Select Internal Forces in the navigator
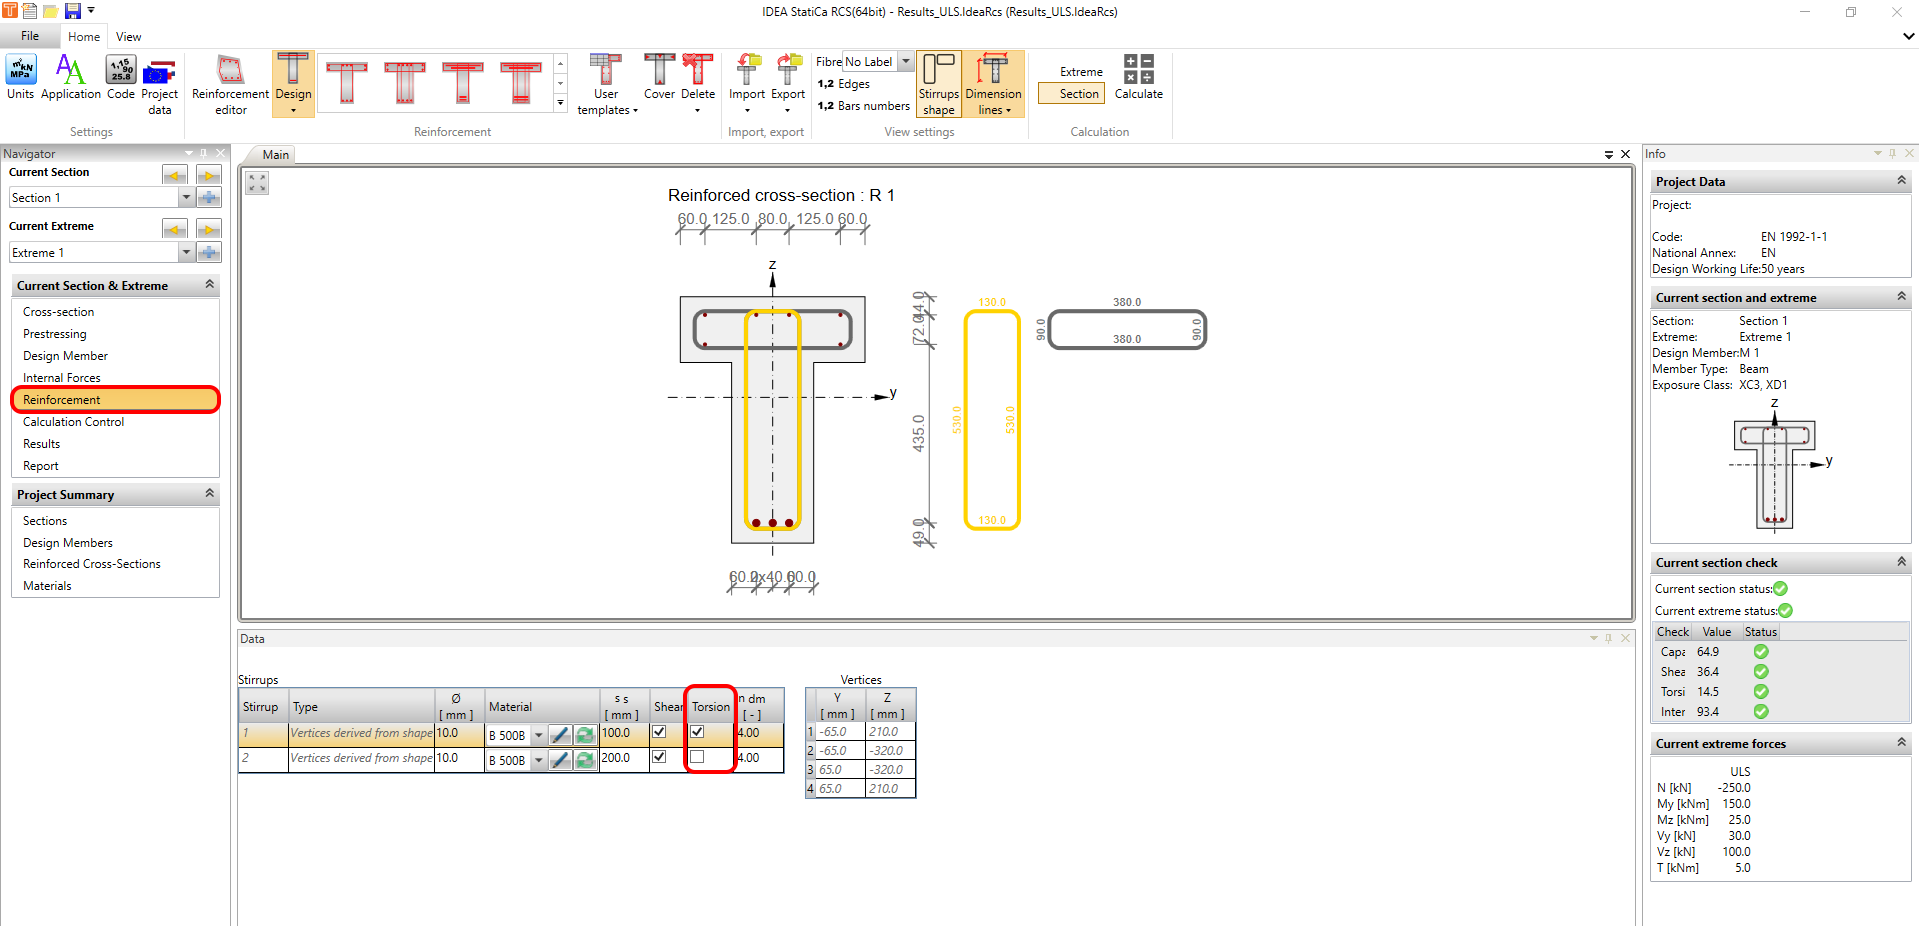1919x926 pixels. coord(62,377)
